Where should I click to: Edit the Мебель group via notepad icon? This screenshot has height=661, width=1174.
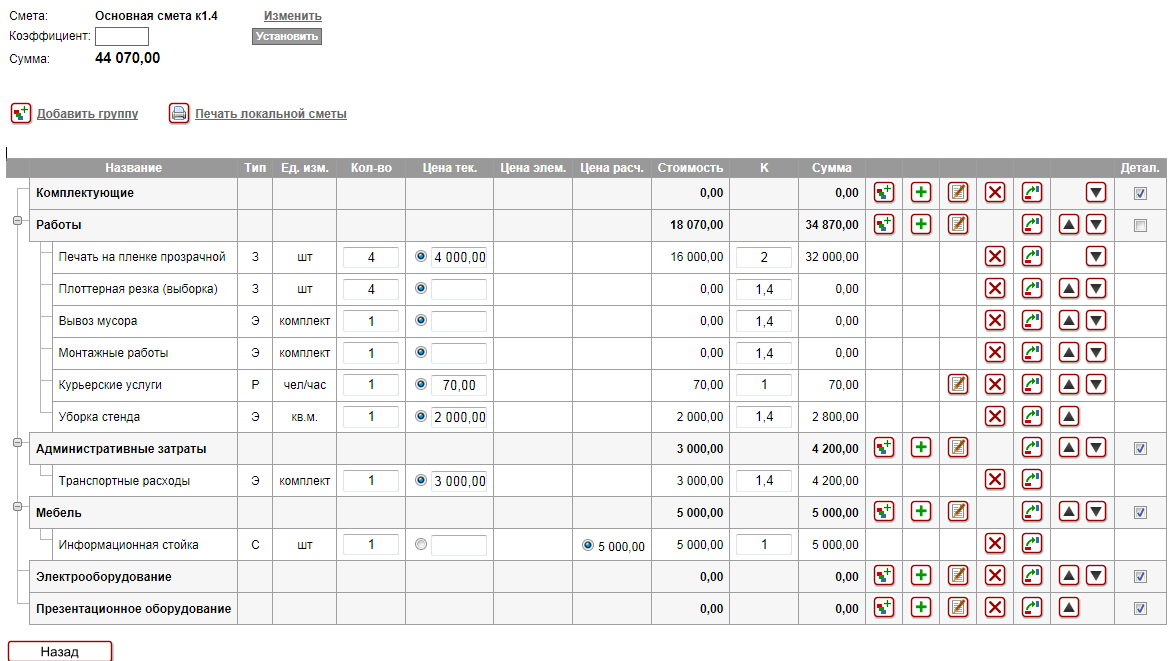coord(958,513)
